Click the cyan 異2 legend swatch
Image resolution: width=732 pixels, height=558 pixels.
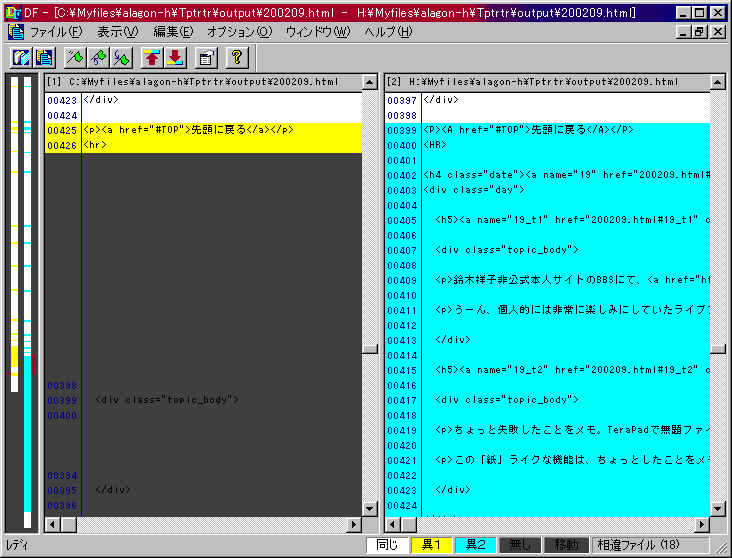coord(475,545)
